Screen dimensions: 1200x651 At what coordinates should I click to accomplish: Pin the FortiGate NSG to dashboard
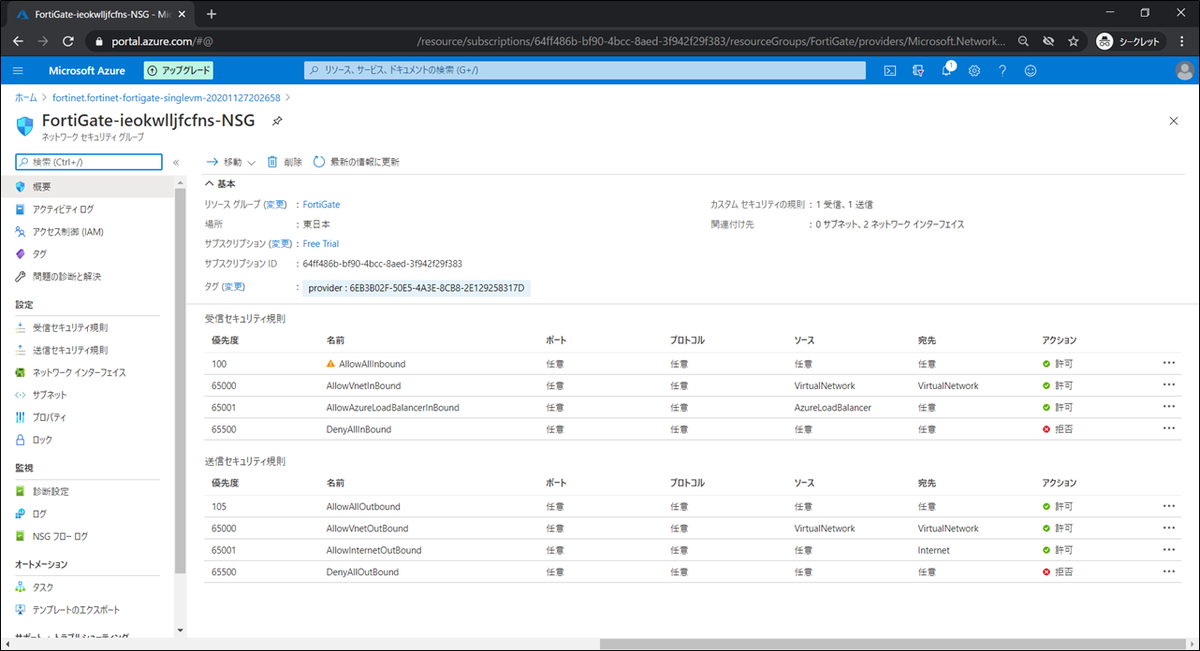click(x=277, y=121)
